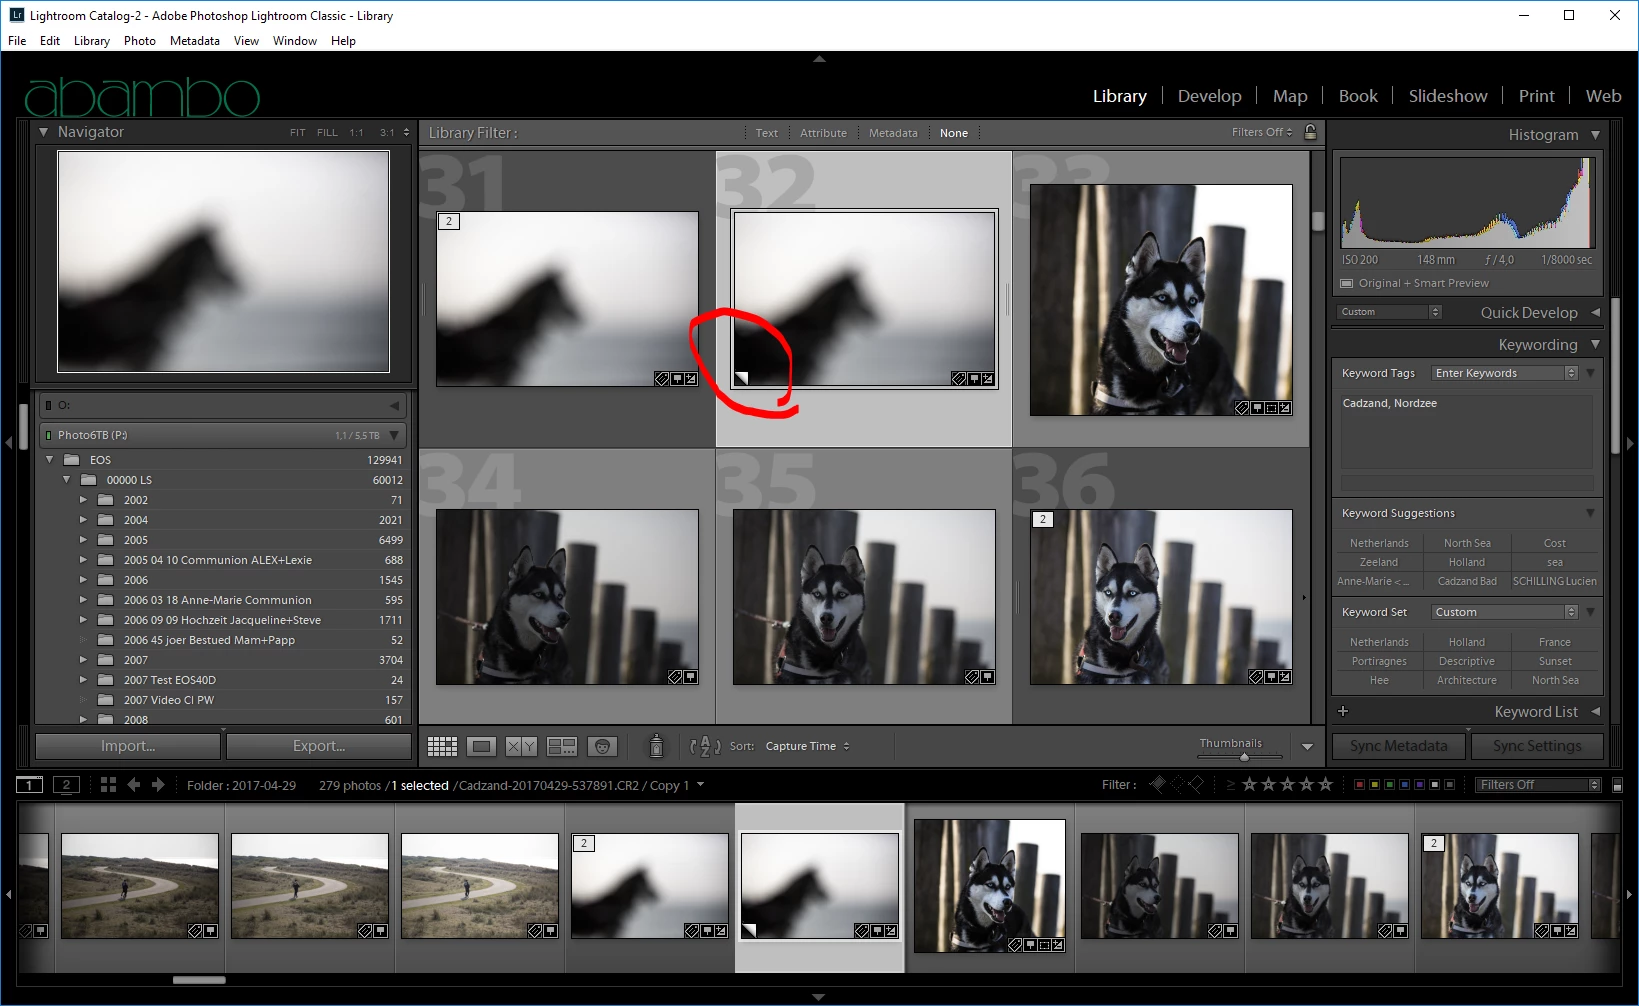Open the Develop module

point(1209,96)
